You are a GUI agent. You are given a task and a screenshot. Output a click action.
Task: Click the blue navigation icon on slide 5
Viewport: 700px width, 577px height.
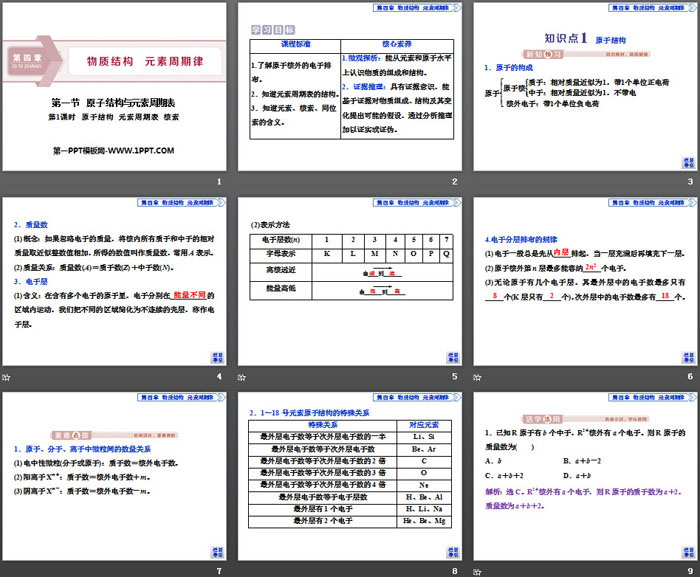click(453, 358)
